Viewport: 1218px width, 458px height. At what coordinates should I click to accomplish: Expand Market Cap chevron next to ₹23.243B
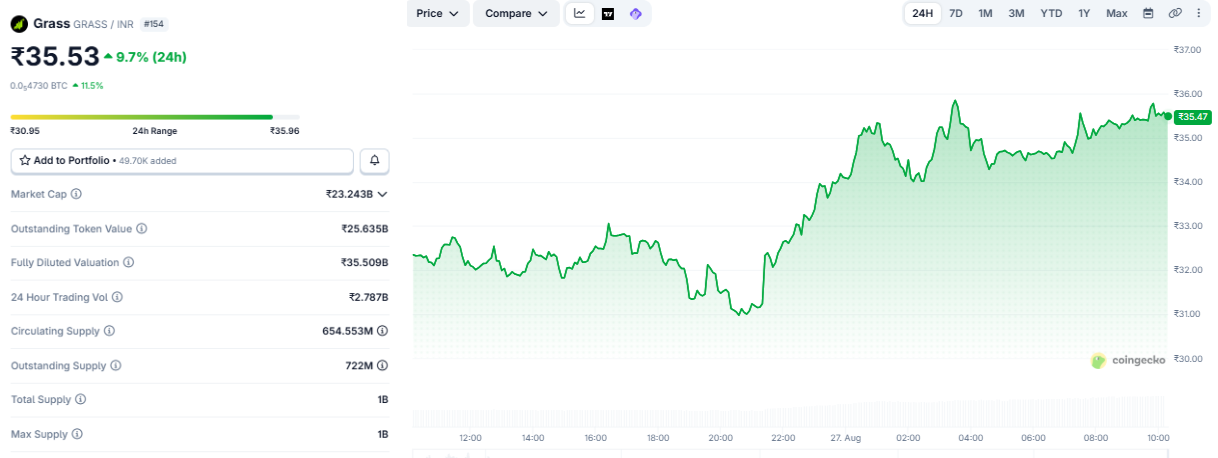tap(382, 194)
